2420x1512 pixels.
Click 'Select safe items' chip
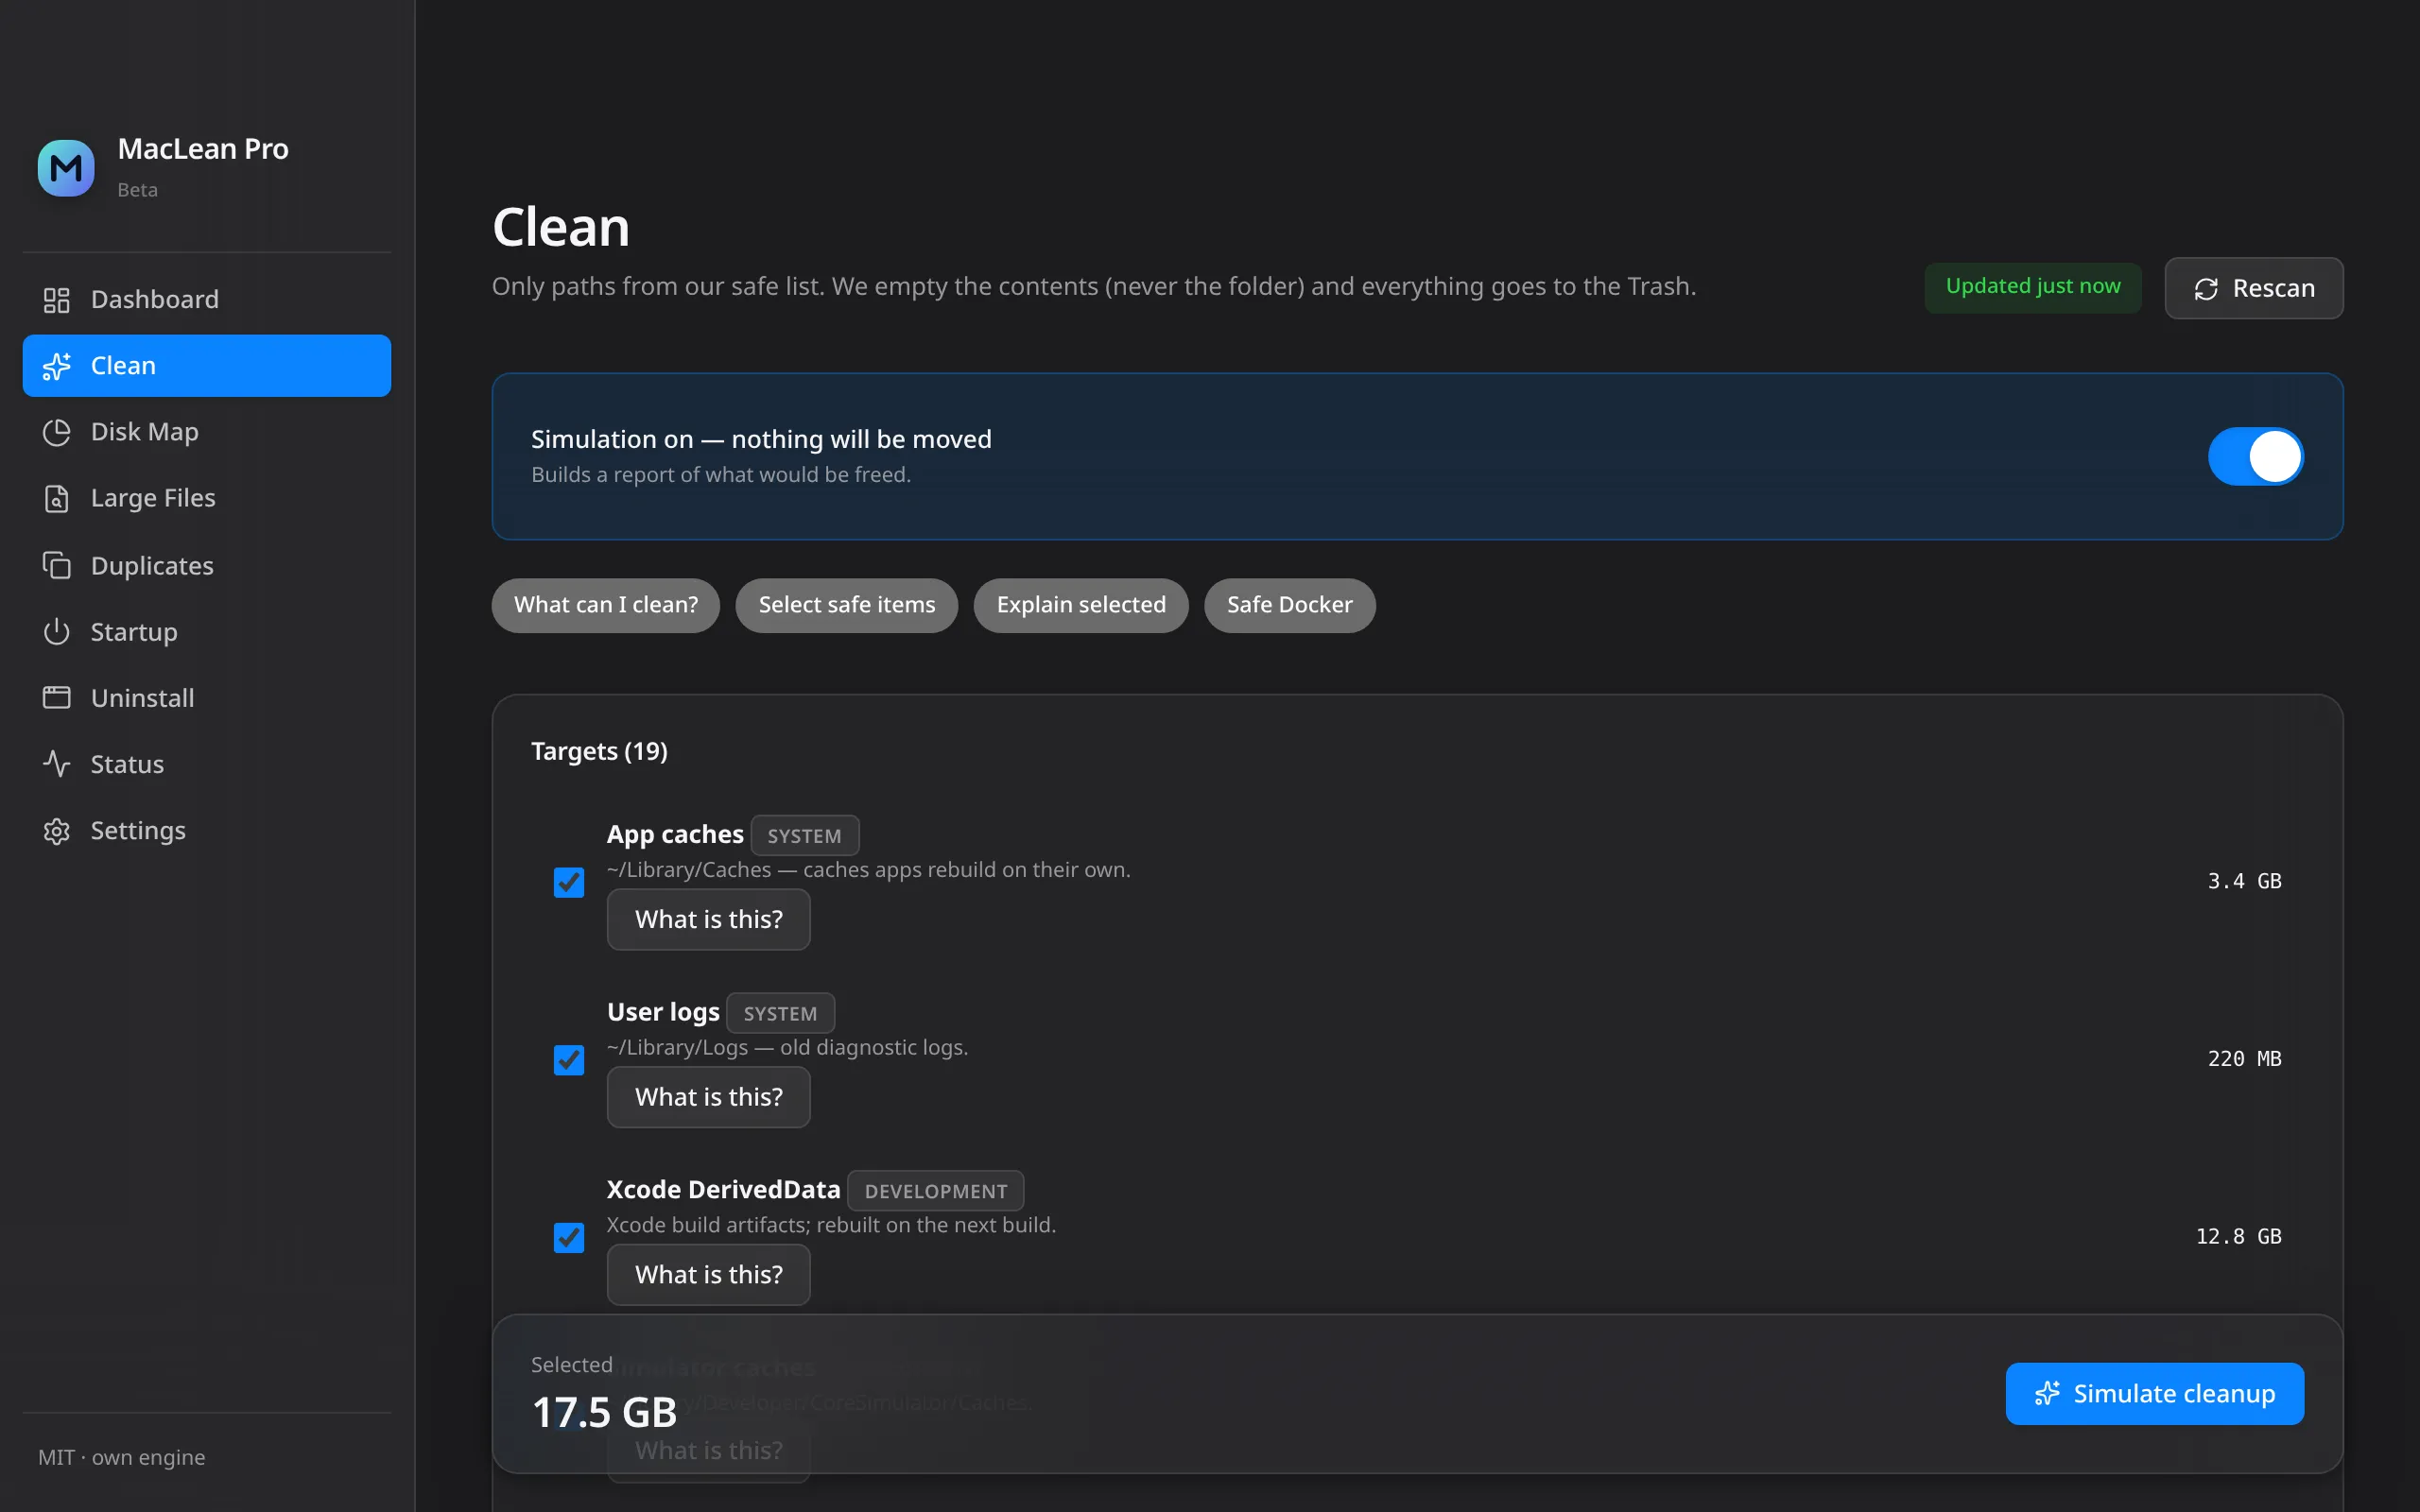tap(847, 605)
